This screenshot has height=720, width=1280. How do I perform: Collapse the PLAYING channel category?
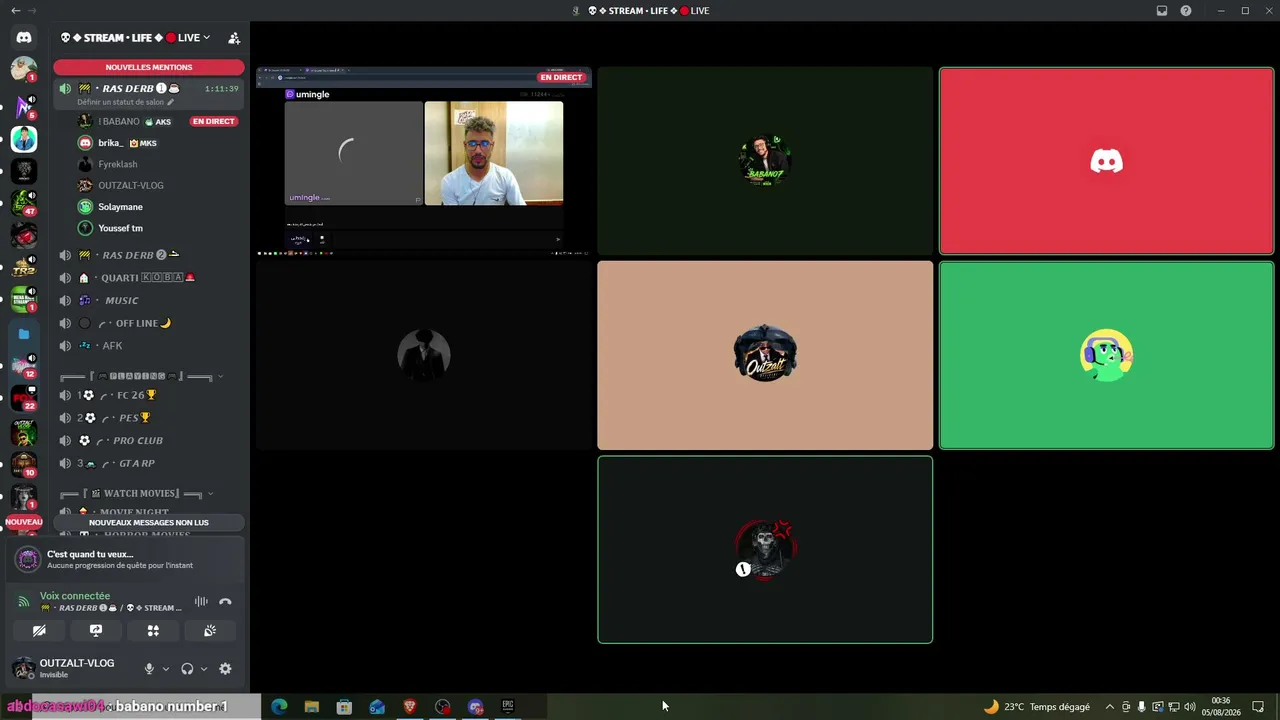pos(141,376)
